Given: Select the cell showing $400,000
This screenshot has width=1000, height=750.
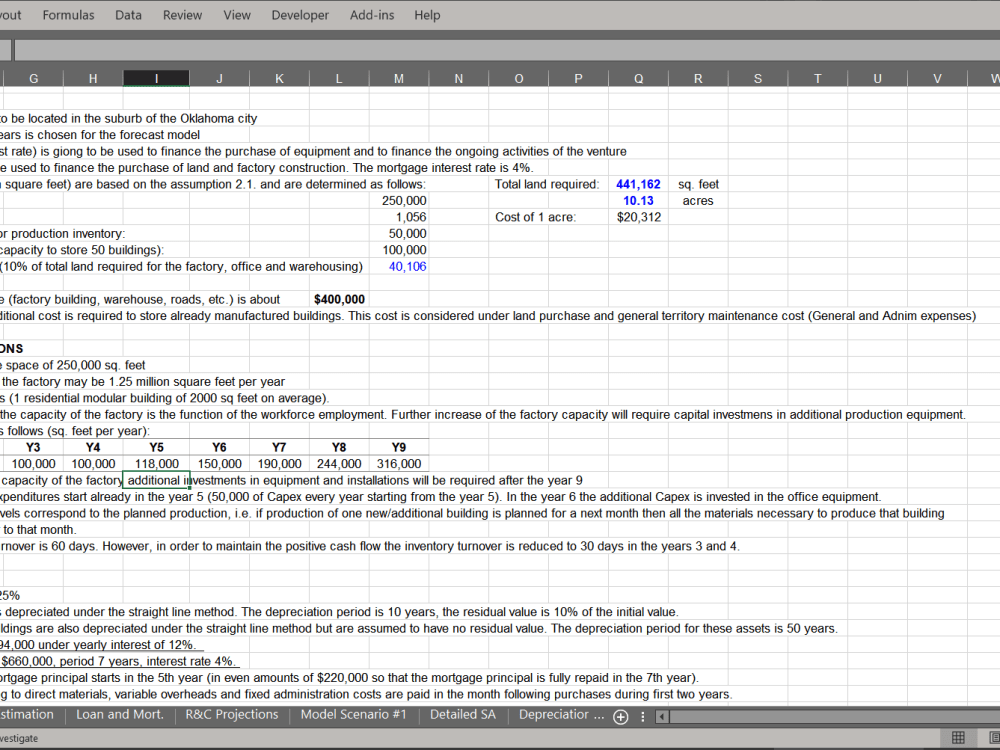Looking at the screenshot, I should [340, 299].
